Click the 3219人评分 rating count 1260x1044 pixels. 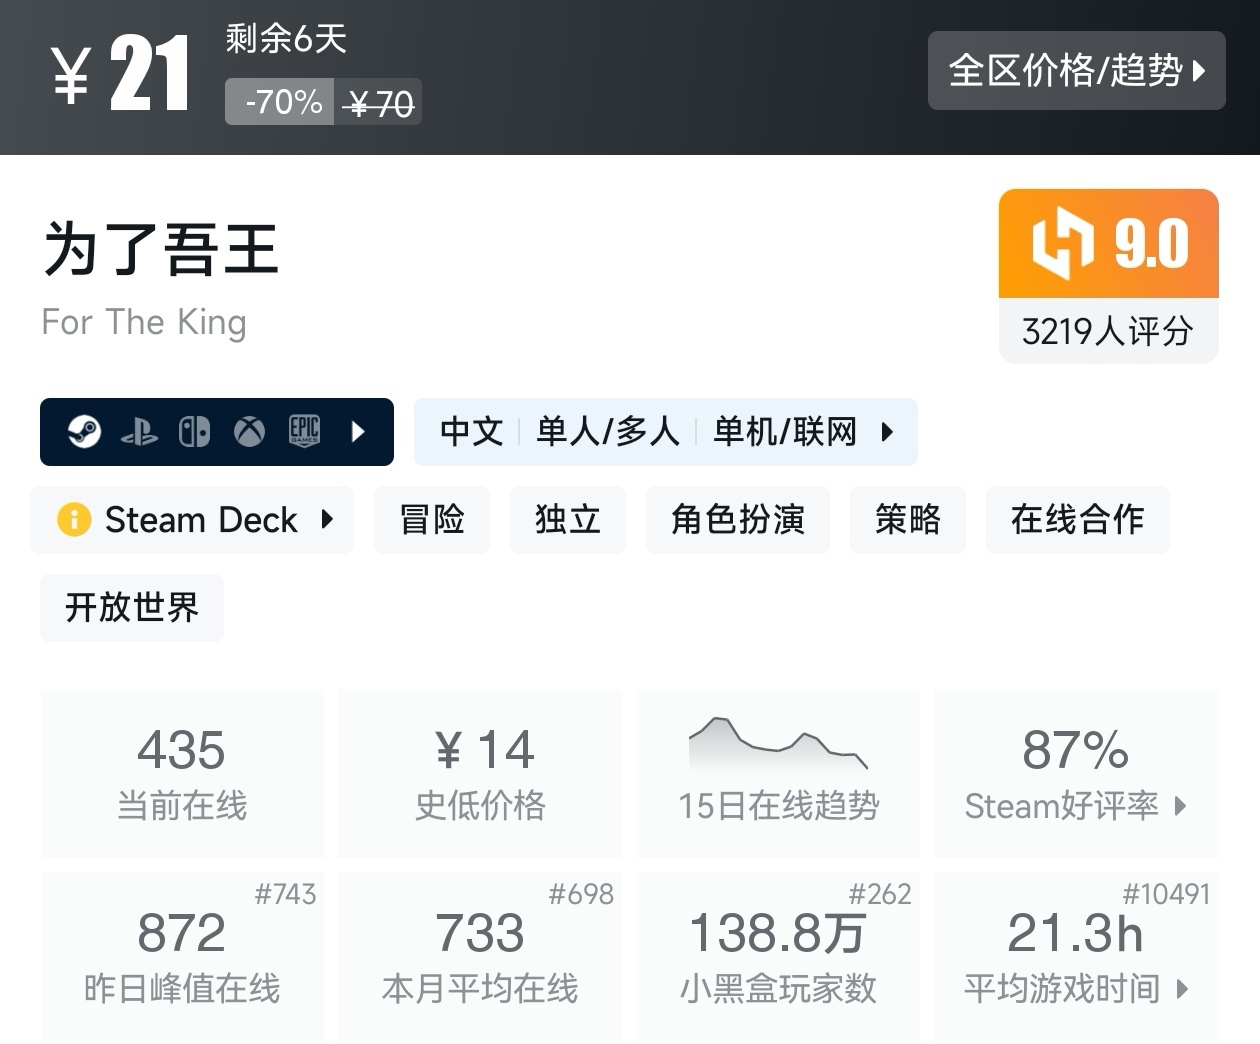pyautogui.click(x=1108, y=331)
